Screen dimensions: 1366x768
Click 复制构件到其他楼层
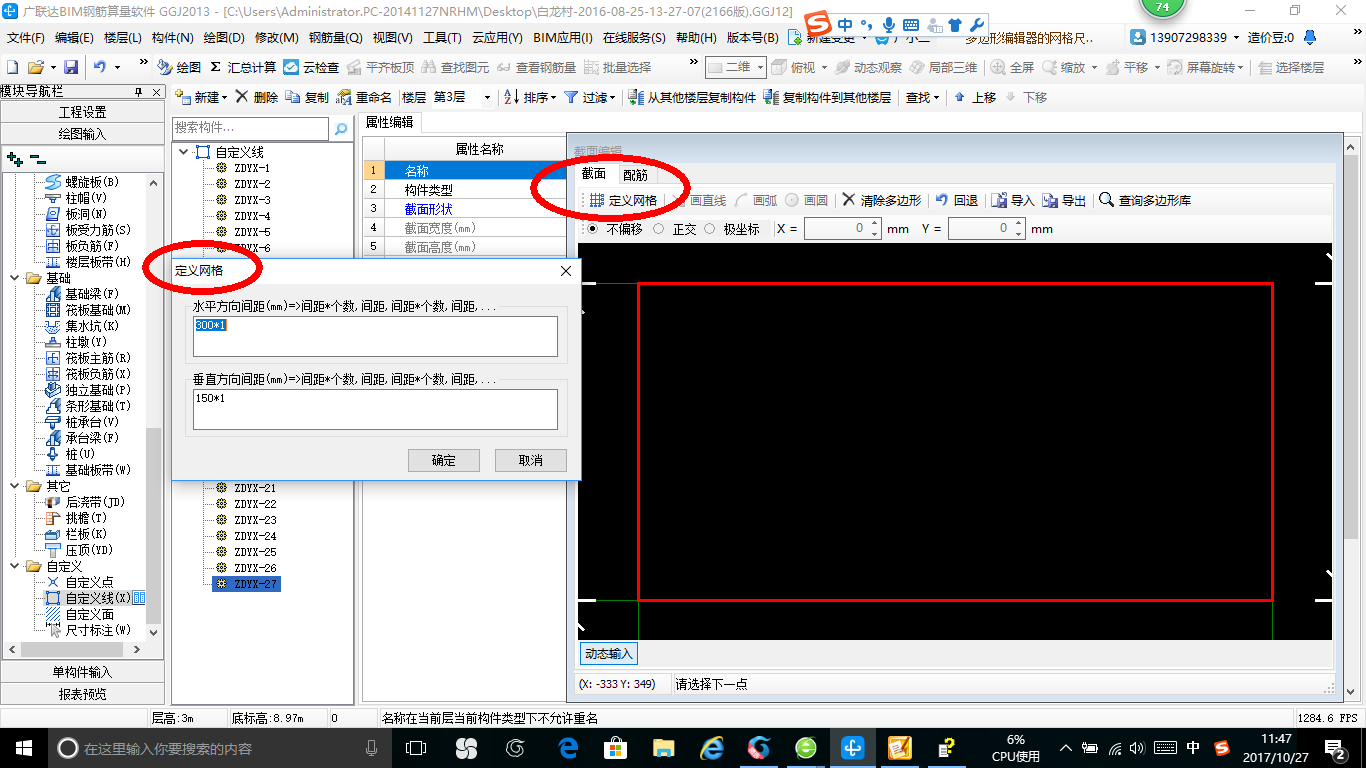click(827, 97)
